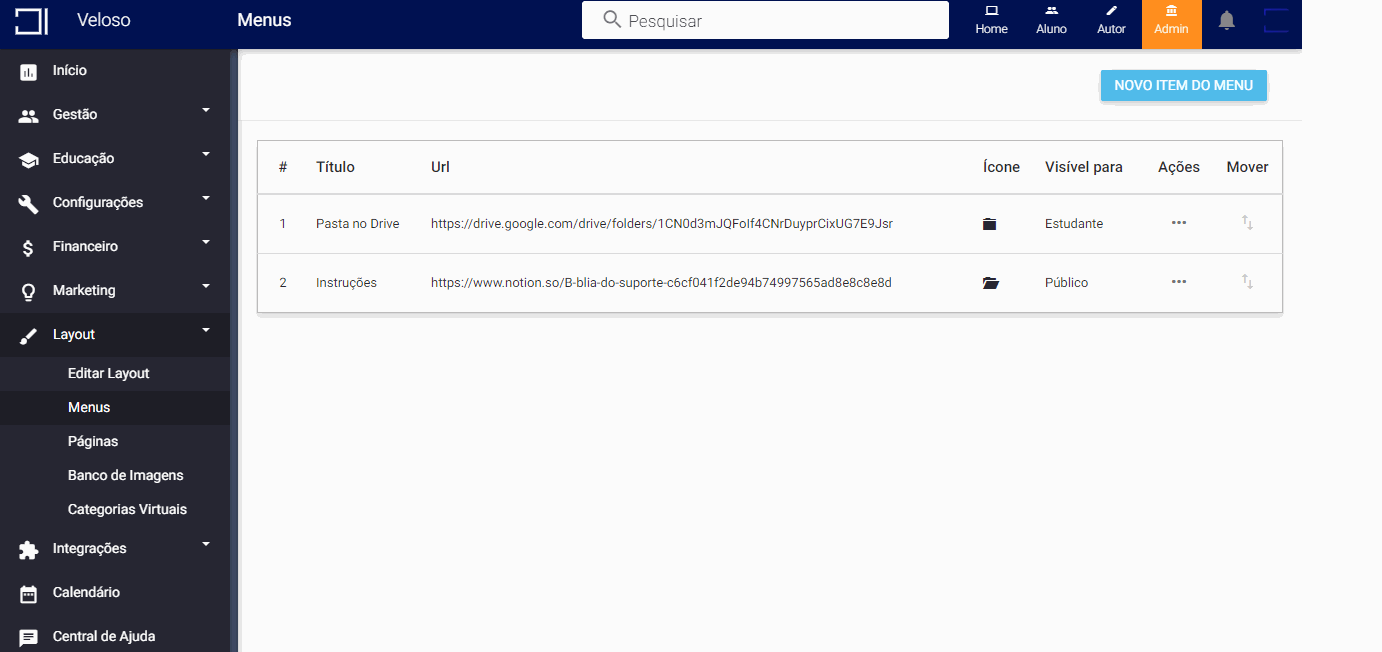Viewport: 1382px width, 652px height.
Task: Click the Pesquisar search field
Action: pos(765,20)
